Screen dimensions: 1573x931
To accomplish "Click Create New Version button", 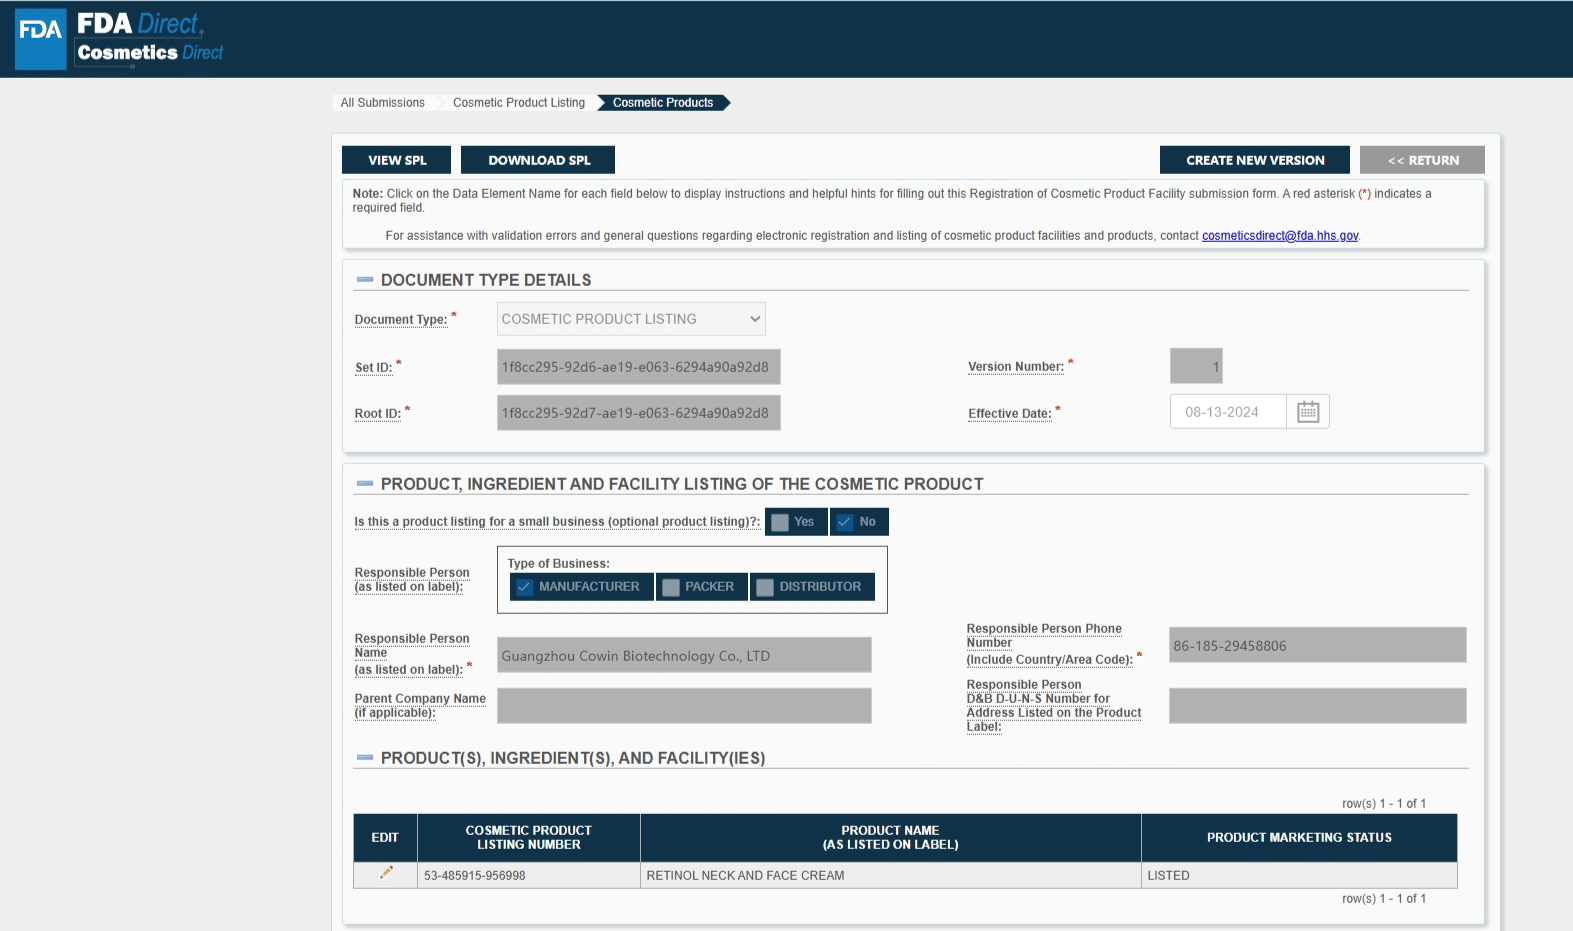I will [x=1255, y=160].
